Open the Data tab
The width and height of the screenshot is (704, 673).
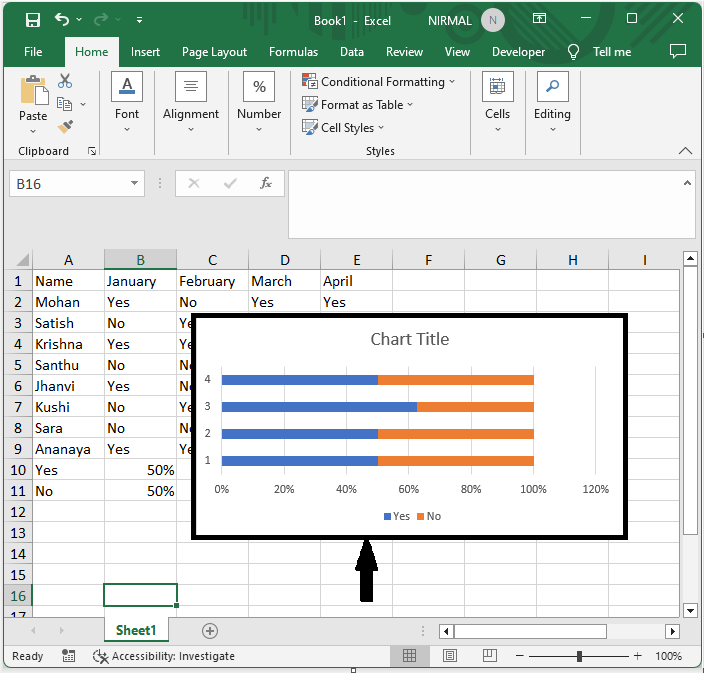352,52
